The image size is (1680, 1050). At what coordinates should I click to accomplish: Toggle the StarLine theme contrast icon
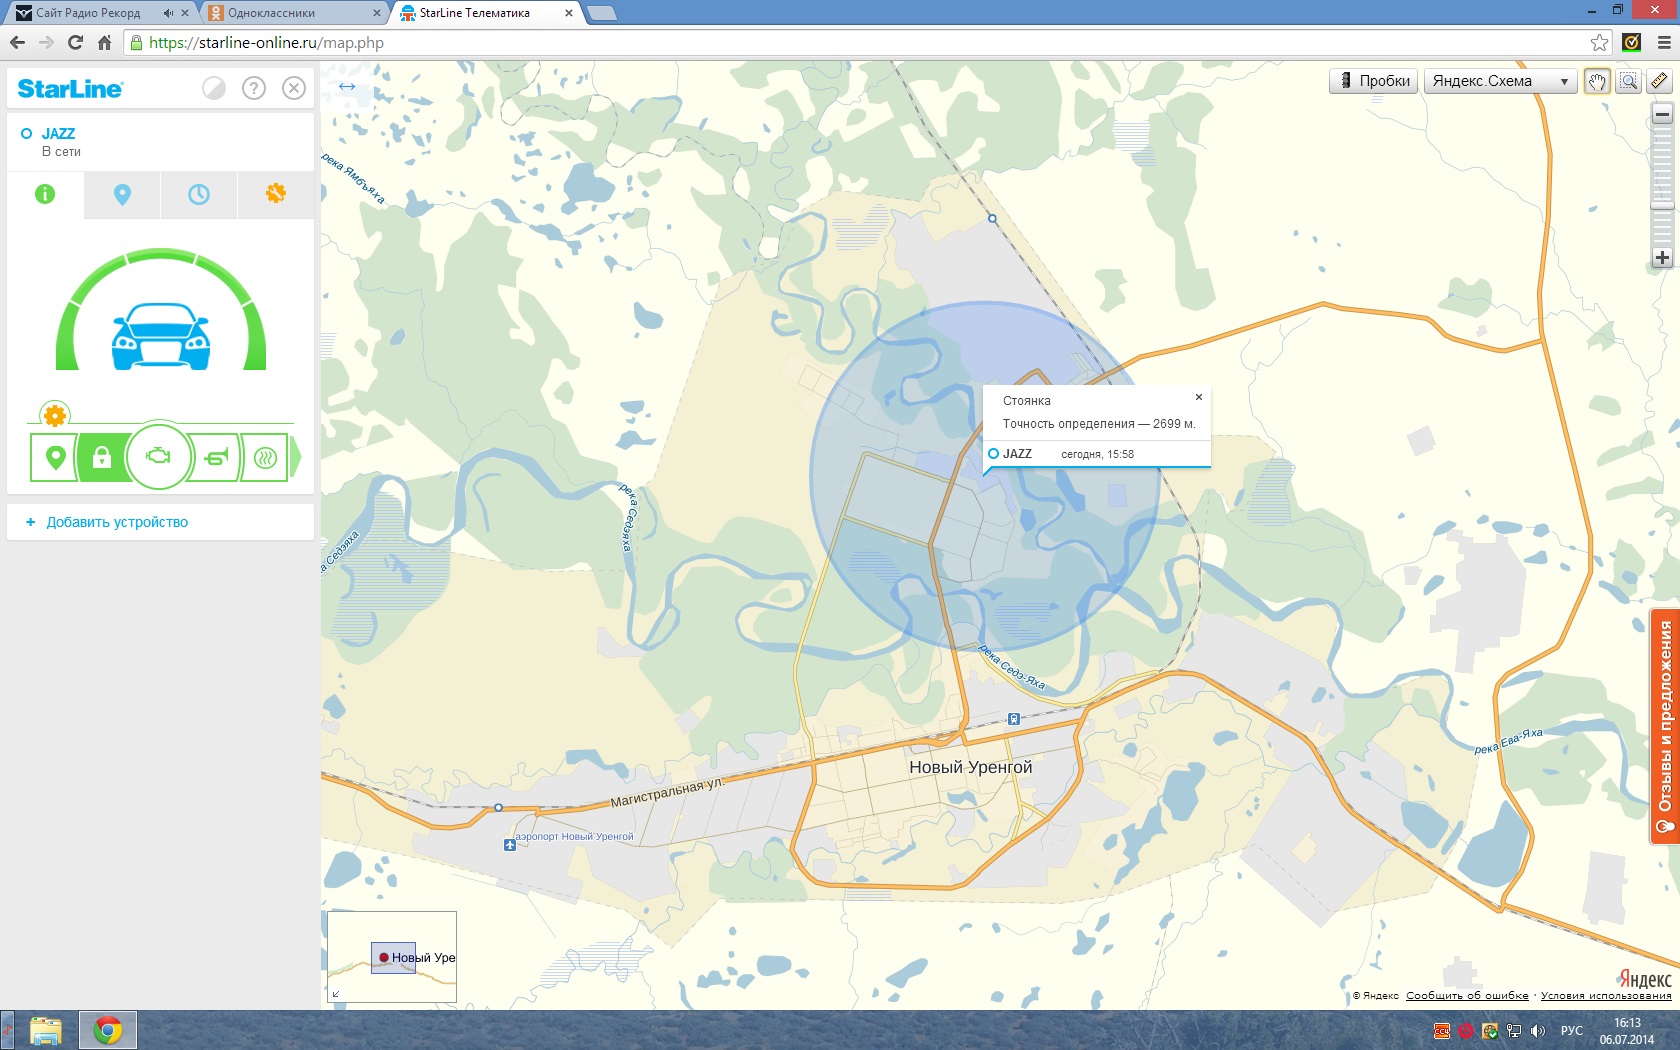click(x=214, y=88)
